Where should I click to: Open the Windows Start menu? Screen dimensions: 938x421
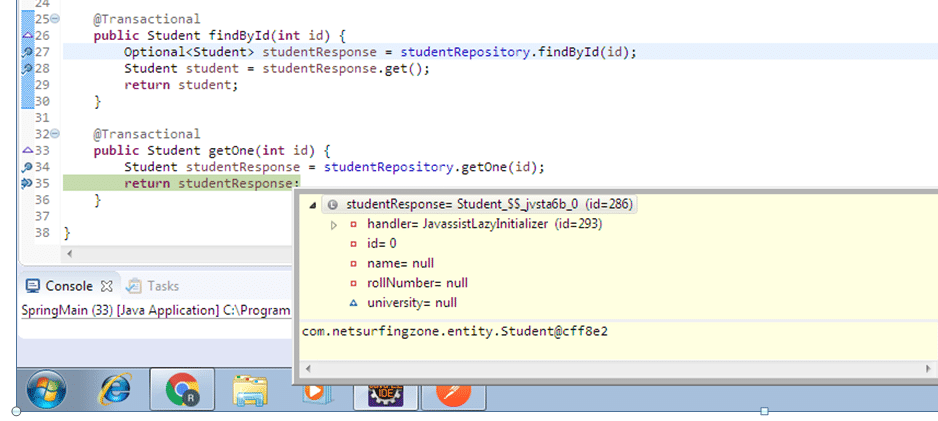pyautogui.click(x=46, y=390)
